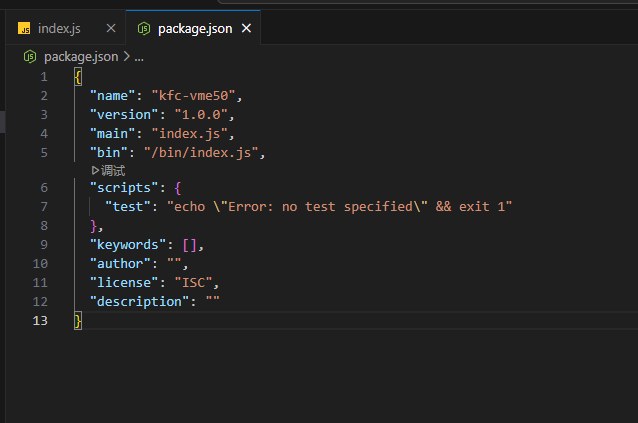The width and height of the screenshot is (638, 423).
Task: Switch to the index.js tab
Action: click(x=59, y=28)
